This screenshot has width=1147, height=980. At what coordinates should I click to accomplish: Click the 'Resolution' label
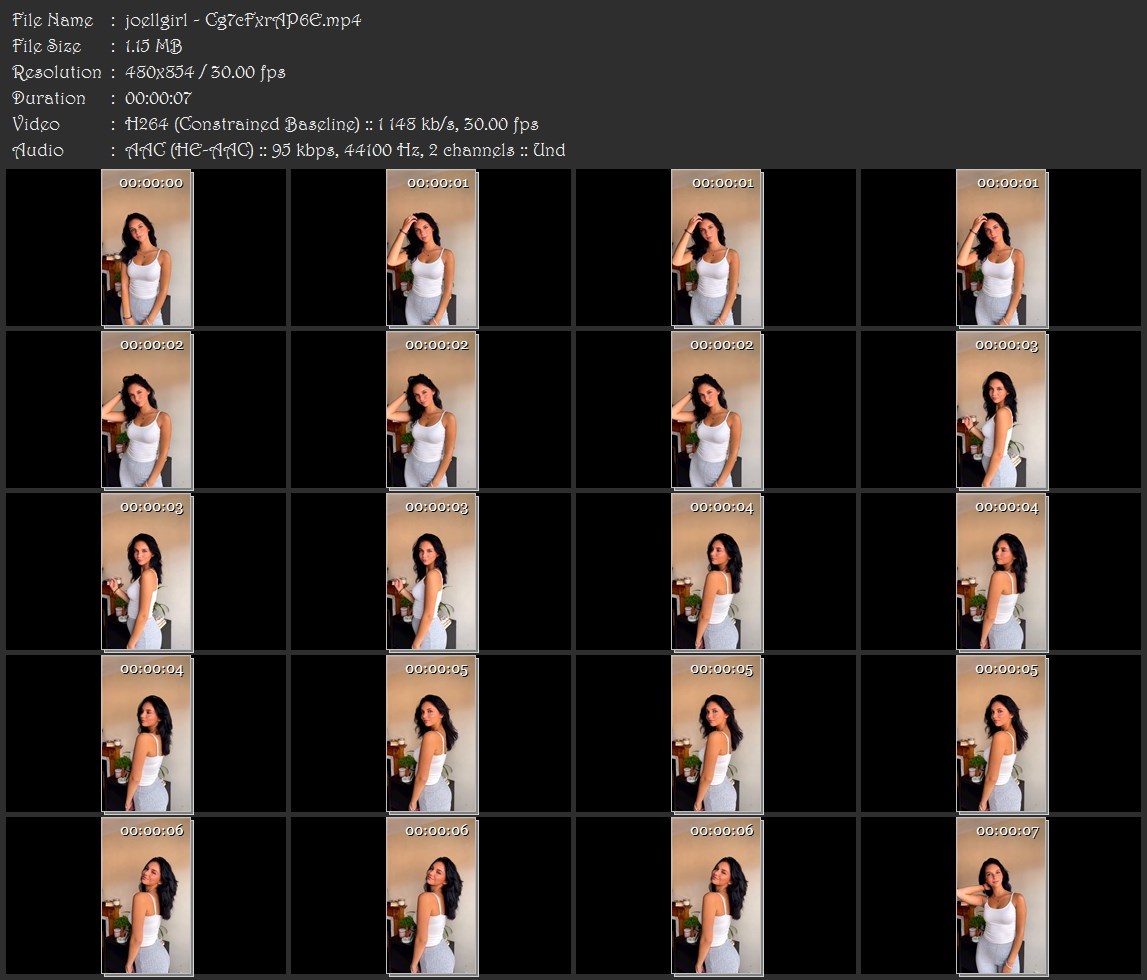(x=56, y=72)
